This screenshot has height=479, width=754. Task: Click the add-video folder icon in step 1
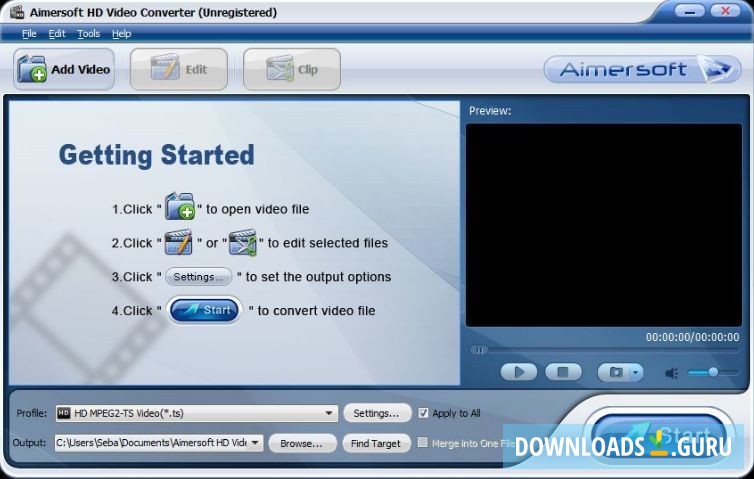180,206
